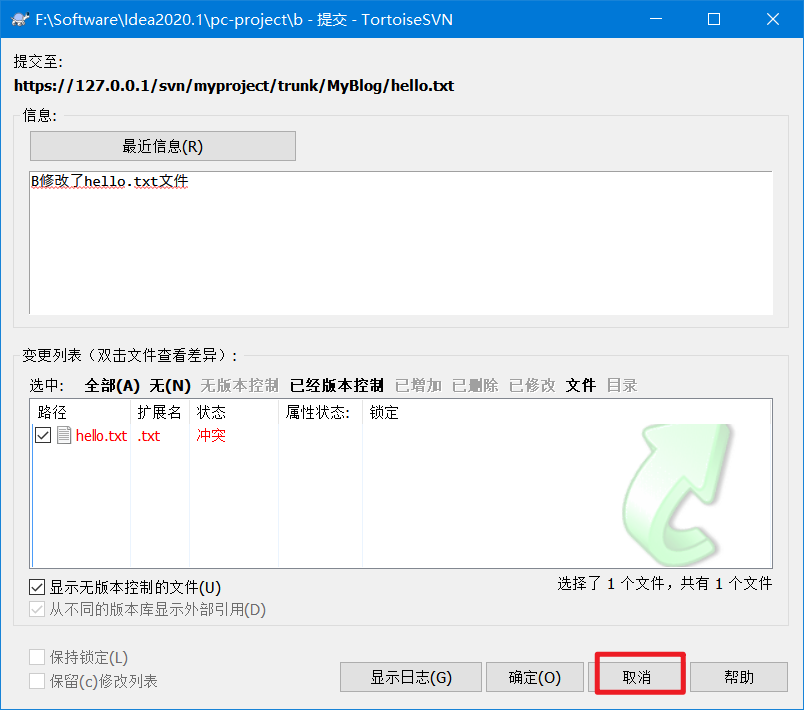Image resolution: width=804 pixels, height=710 pixels.
Task: Uncheck the hello.txt file checkbox
Action: [43, 435]
